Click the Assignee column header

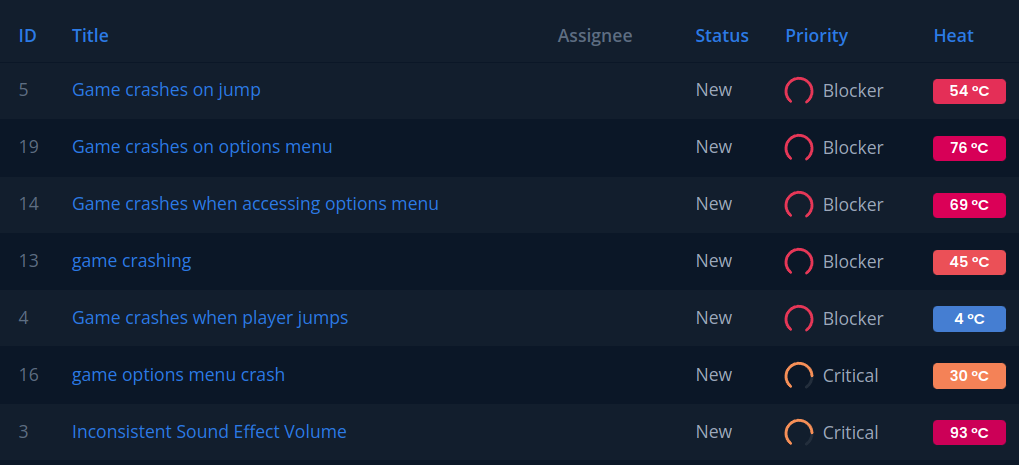pos(595,36)
